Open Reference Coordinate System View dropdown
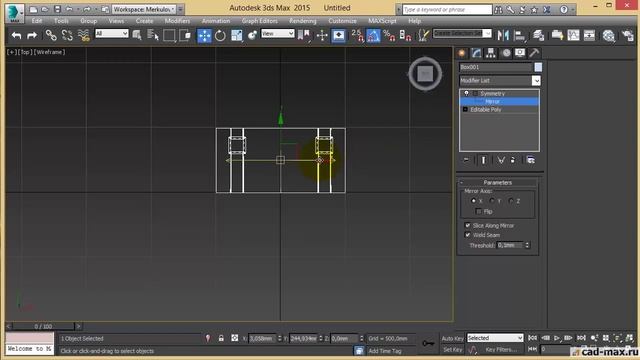640x360 pixels. 278,34
